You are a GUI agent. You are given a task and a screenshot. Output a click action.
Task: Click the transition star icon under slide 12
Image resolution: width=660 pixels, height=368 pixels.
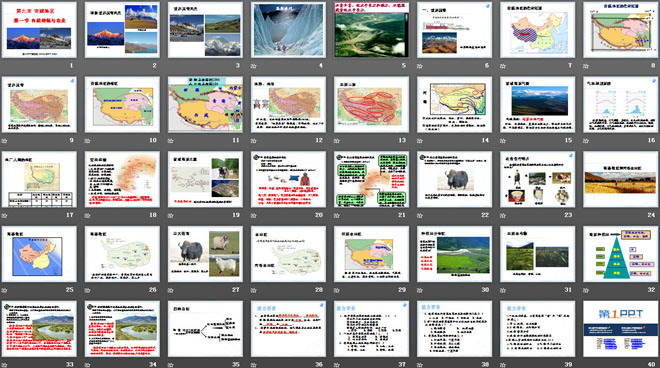click(254, 141)
